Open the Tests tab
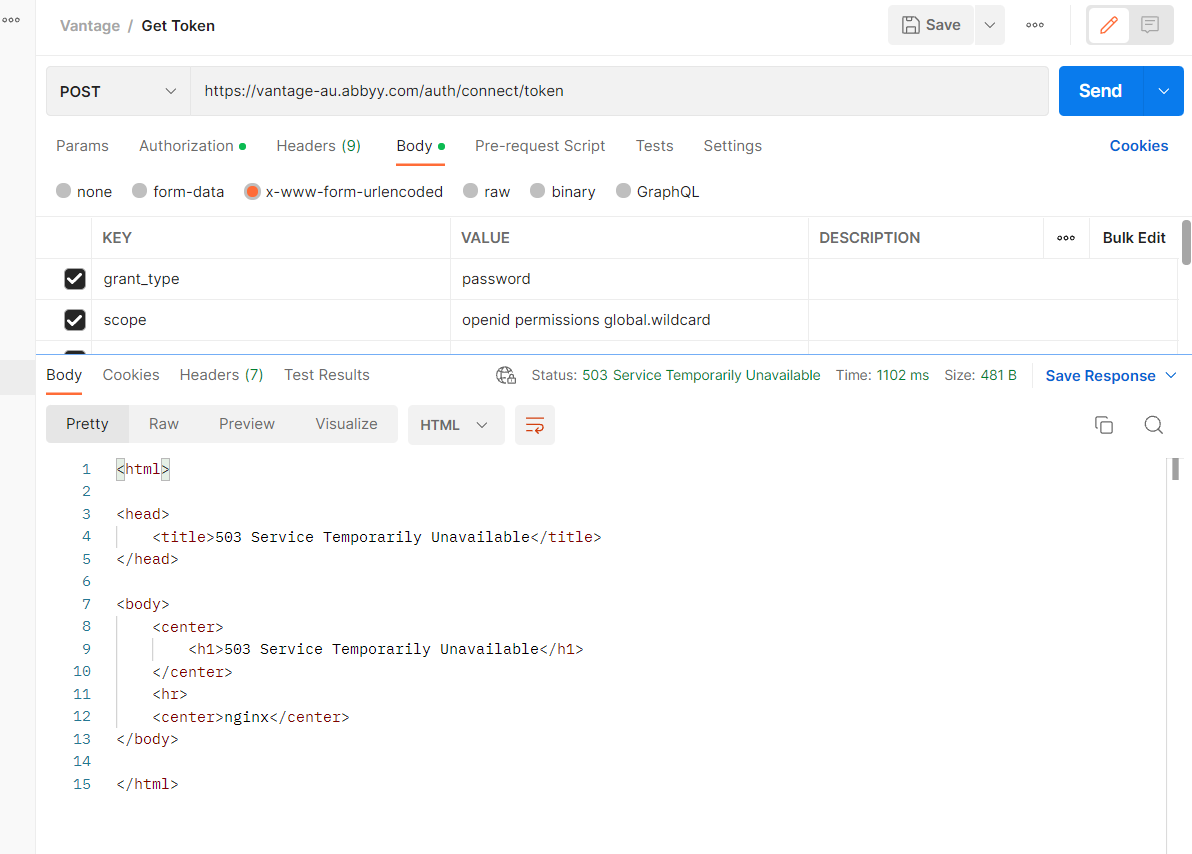The width and height of the screenshot is (1192, 854). pos(655,146)
